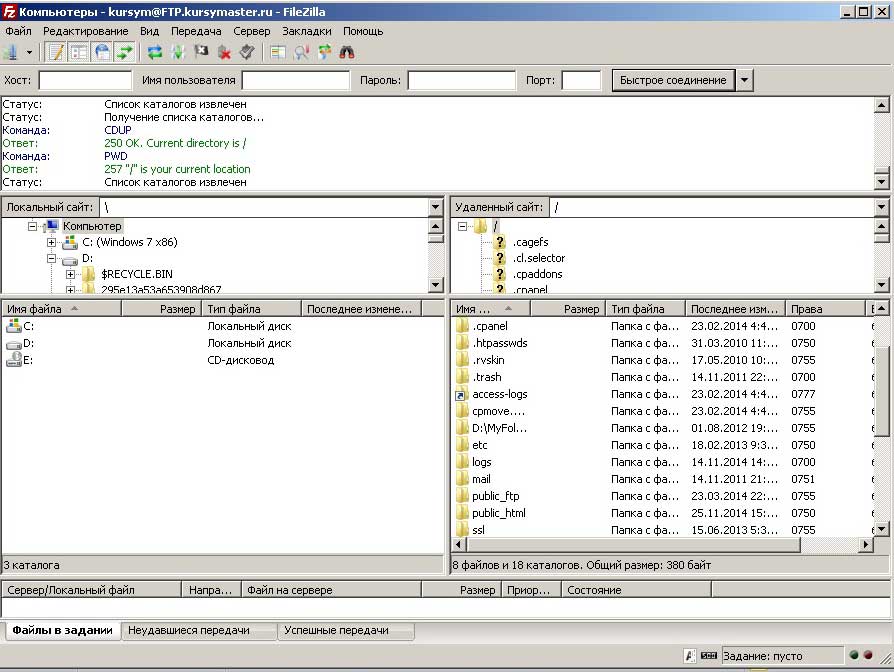Click the Refresh file lists icon
The width and height of the screenshot is (894, 672).
[x=155, y=52]
